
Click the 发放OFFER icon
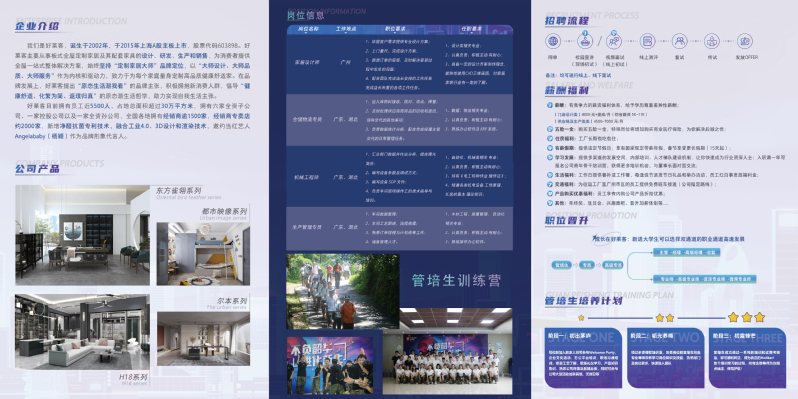click(745, 41)
